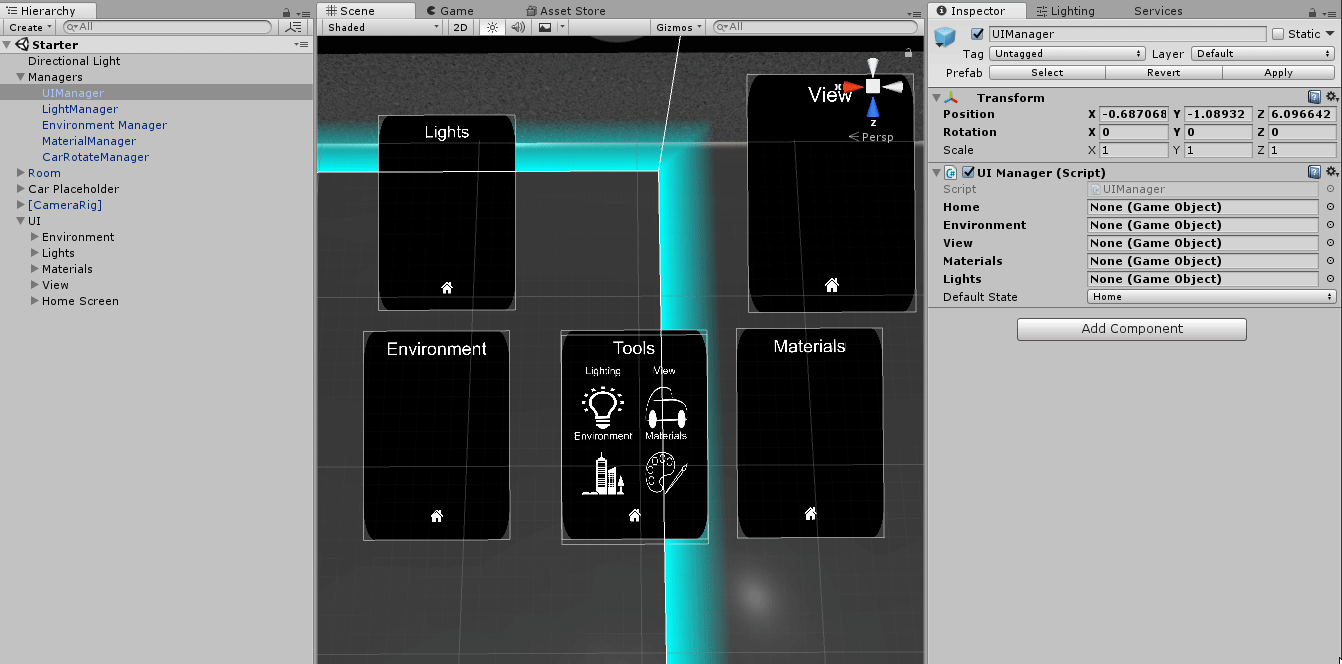
Task: Enable the Static checkbox
Action: (x=1278, y=34)
